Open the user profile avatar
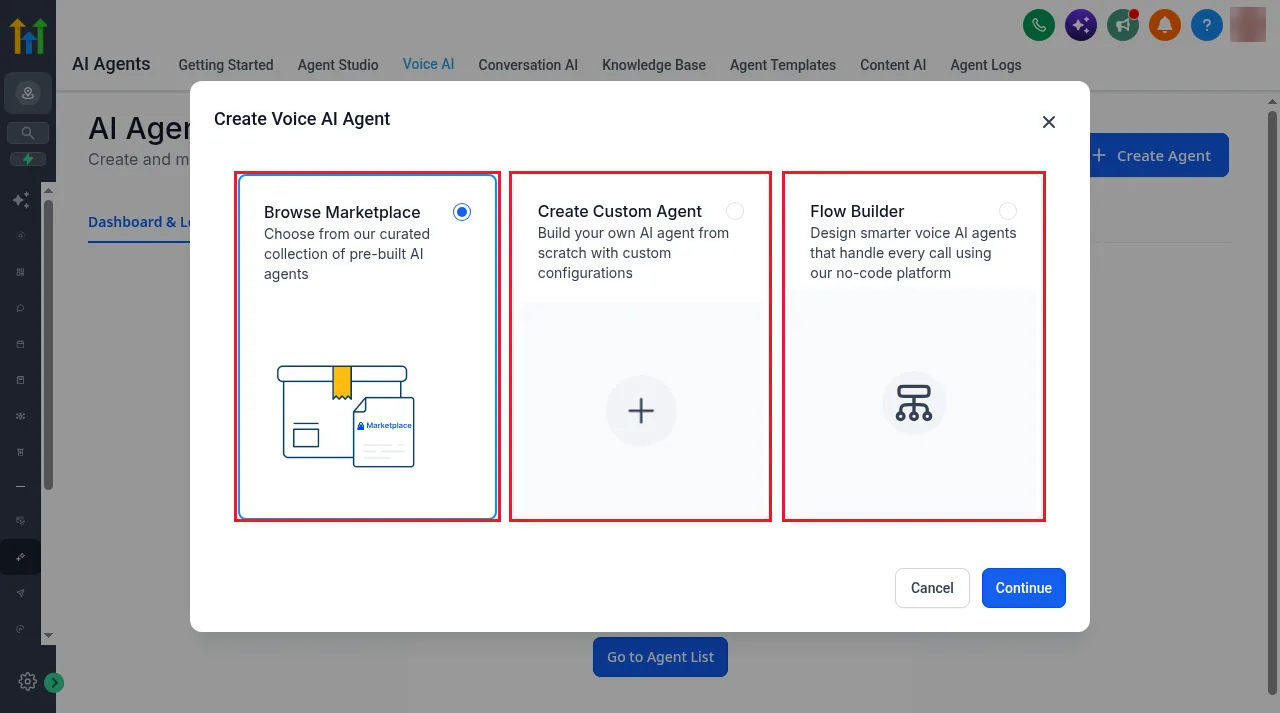 [1248, 24]
